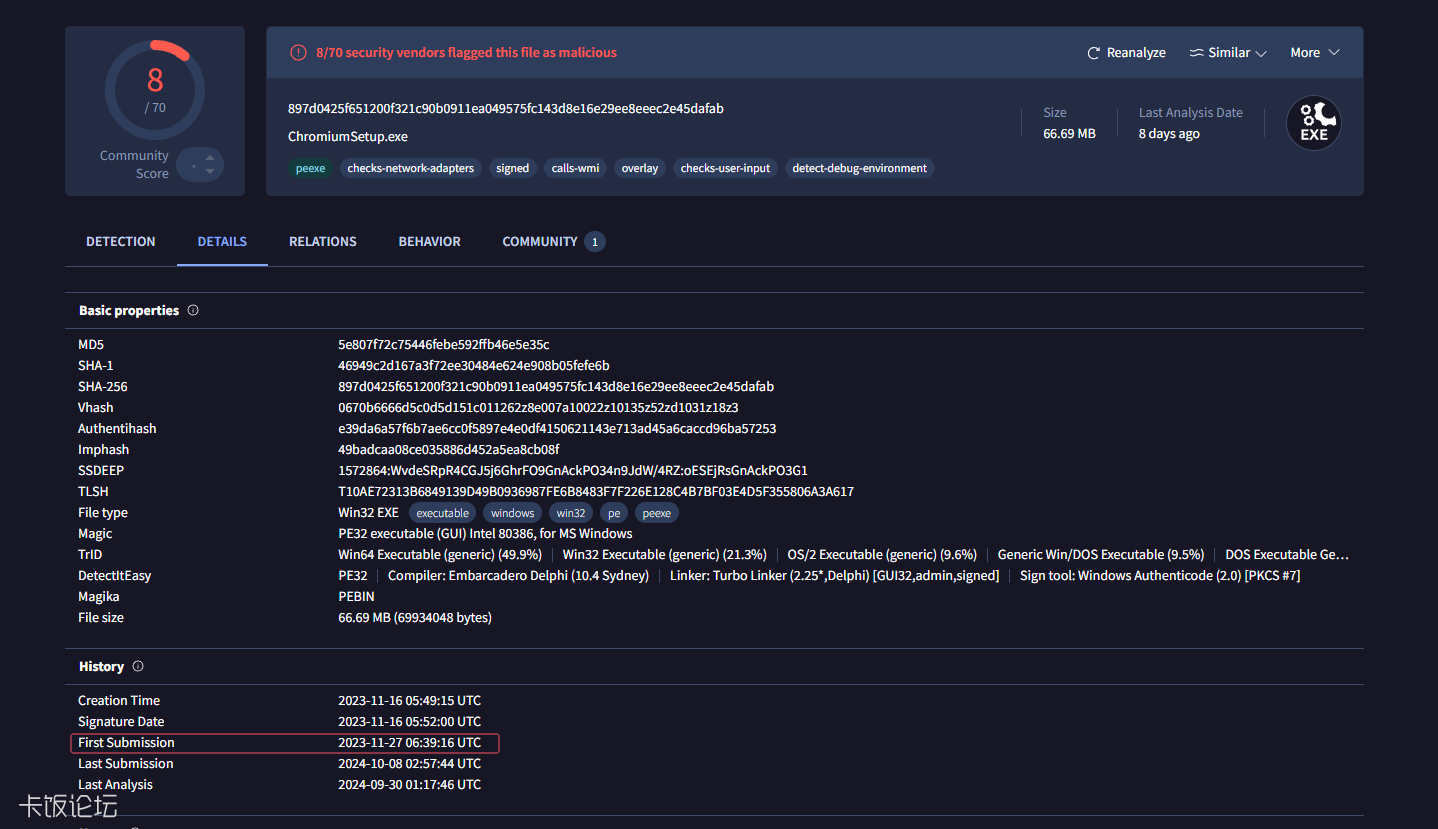Click the TLSH value
The image size is (1438, 829).
pyautogui.click(x=596, y=492)
